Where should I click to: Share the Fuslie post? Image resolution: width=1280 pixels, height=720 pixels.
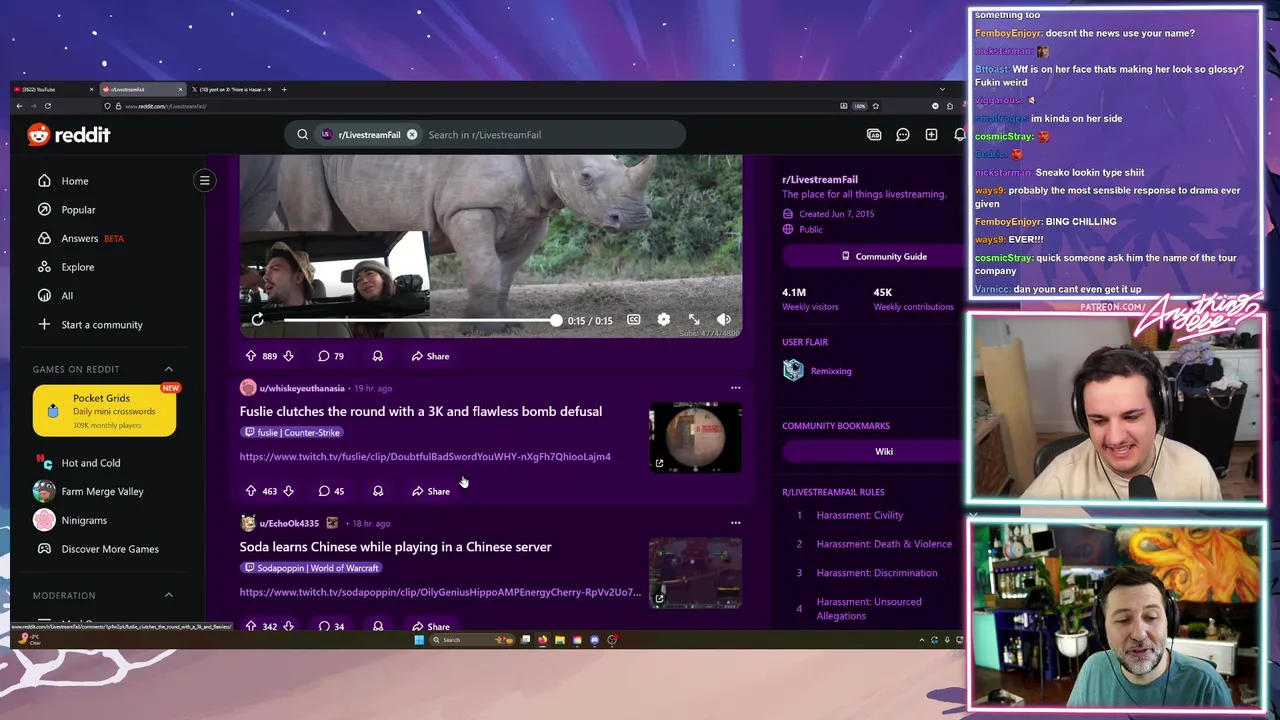pos(430,491)
